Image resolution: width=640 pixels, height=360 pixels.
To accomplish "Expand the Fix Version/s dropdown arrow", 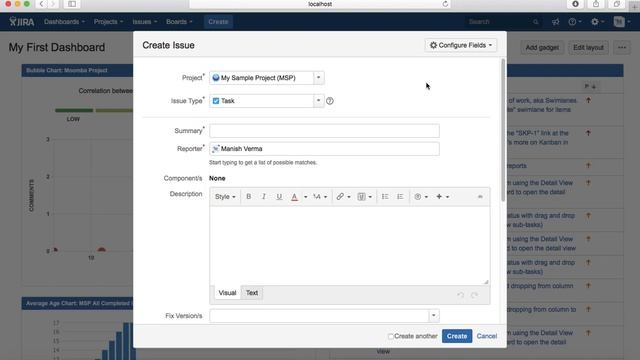I will point(433,316).
